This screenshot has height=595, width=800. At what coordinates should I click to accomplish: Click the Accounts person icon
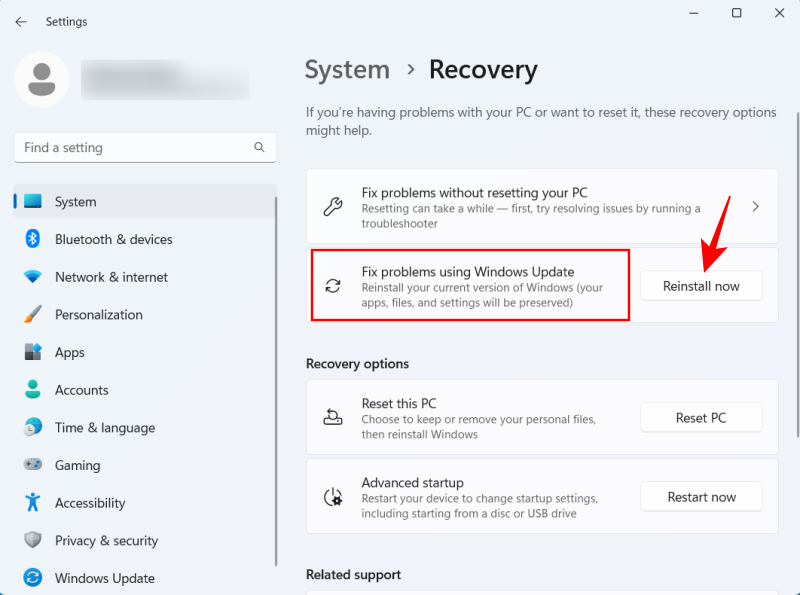pyautogui.click(x=33, y=389)
